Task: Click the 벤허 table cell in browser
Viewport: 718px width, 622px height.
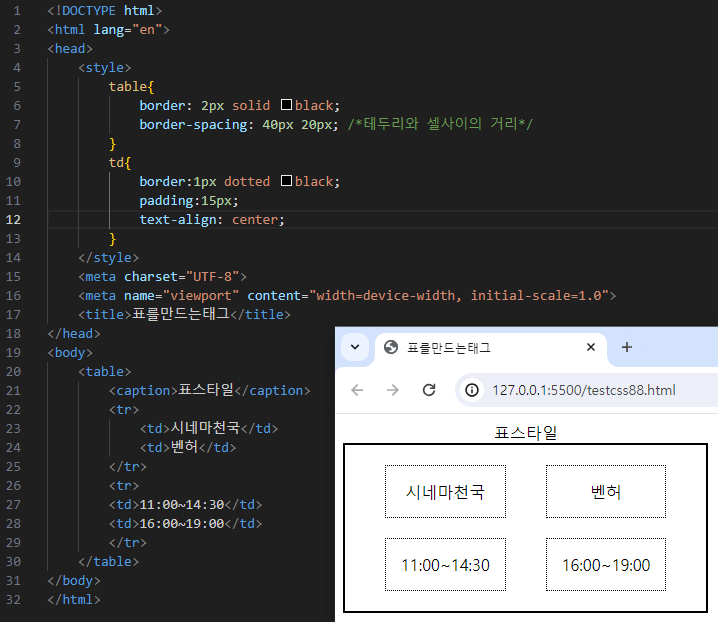Action: (x=605, y=491)
